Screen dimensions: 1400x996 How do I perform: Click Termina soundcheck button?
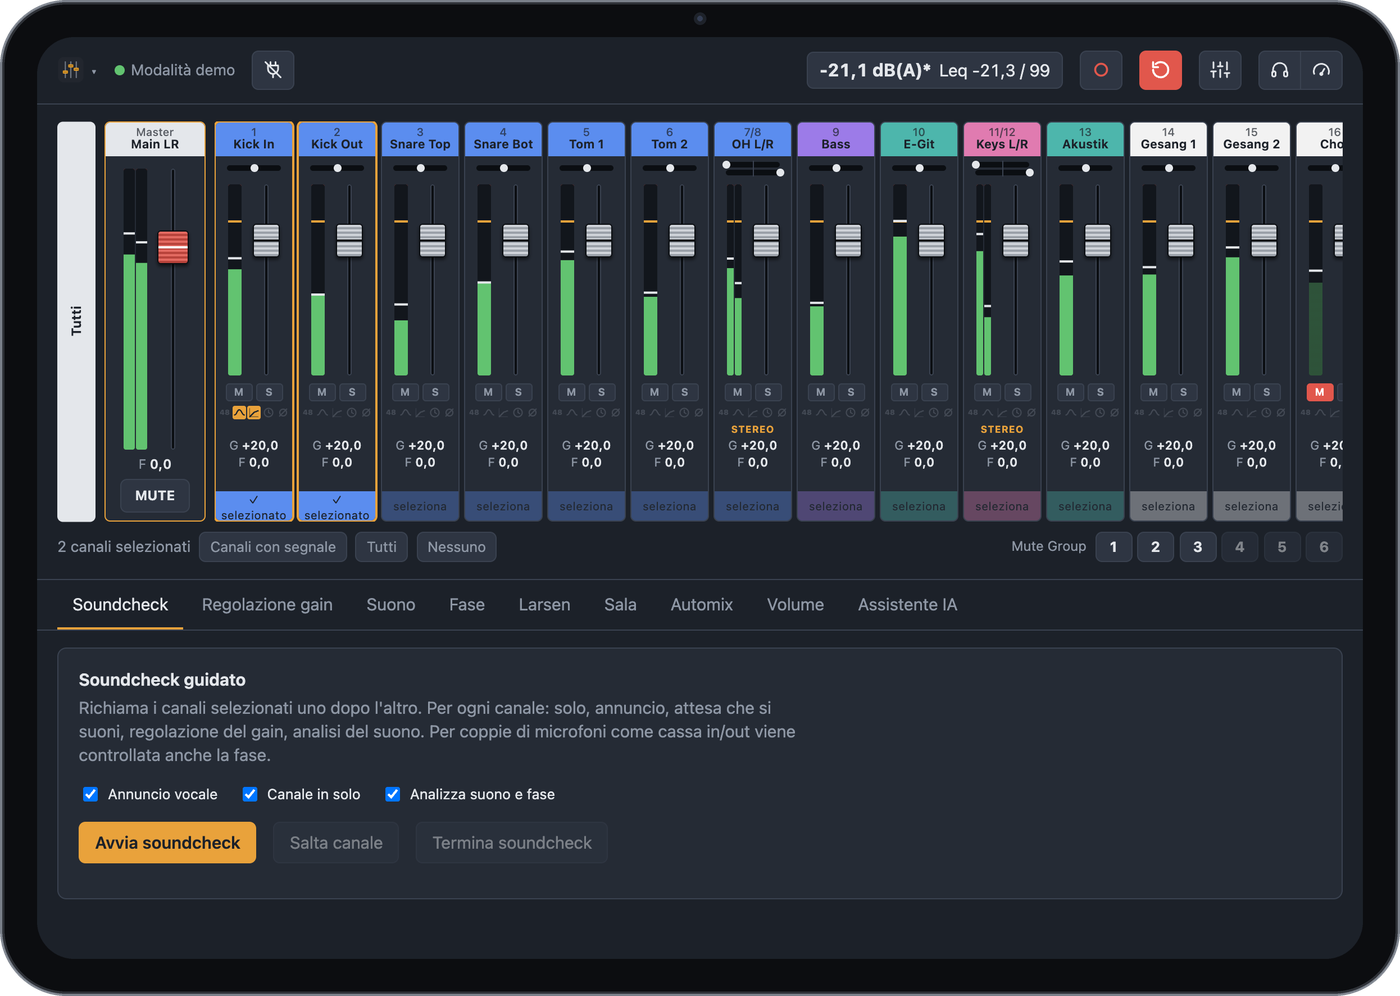tap(512, 843)
